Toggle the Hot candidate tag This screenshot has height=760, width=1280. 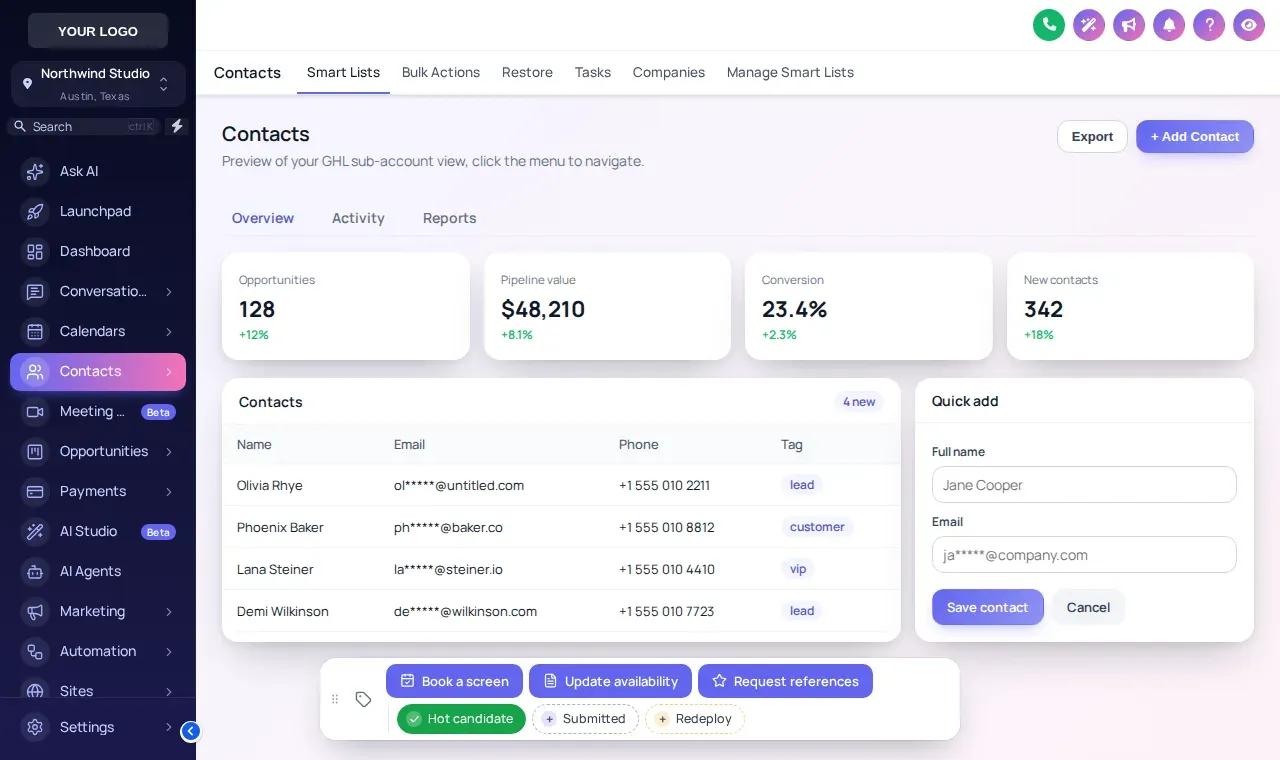point(461,719)
